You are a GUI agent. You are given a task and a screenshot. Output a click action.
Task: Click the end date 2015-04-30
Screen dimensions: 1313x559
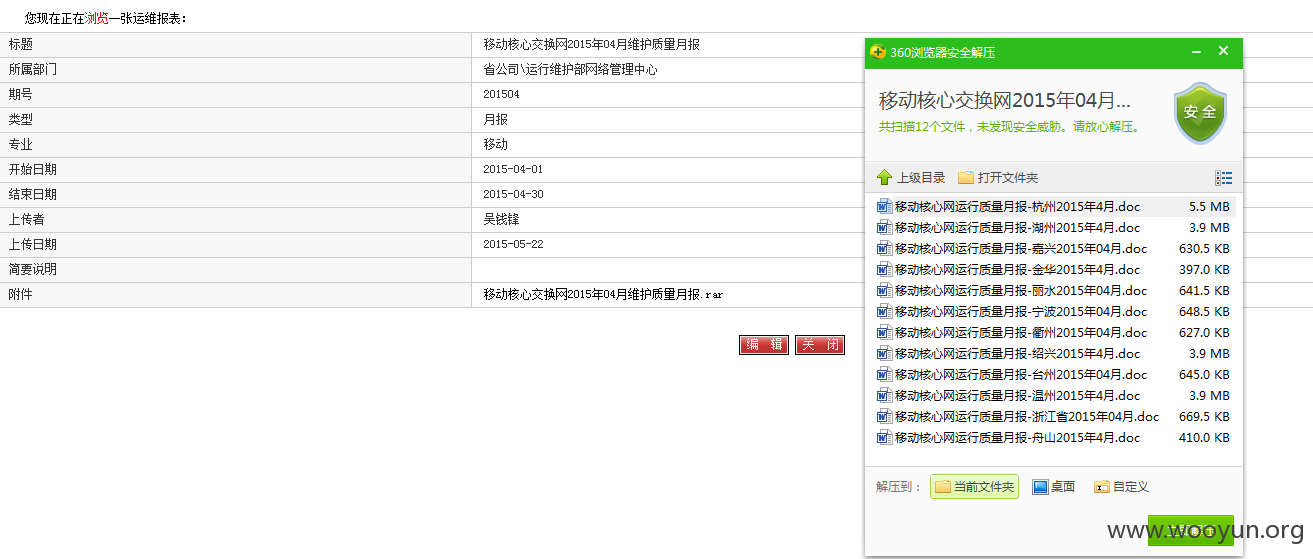513,195
